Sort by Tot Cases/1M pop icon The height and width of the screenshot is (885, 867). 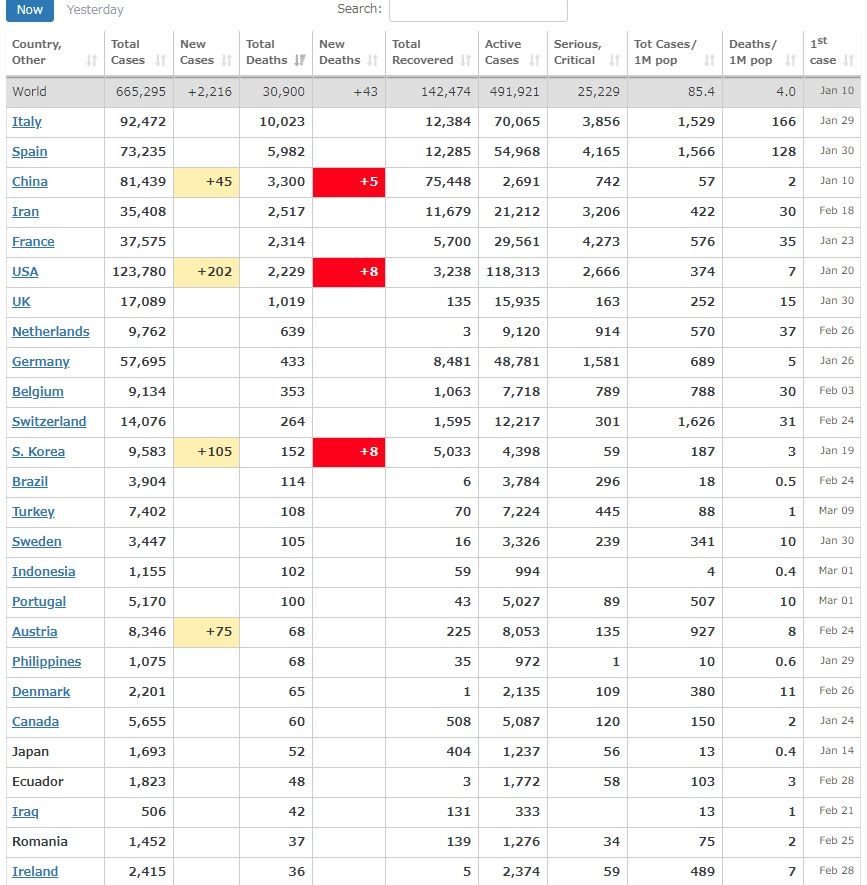click(x=709, y=60)
